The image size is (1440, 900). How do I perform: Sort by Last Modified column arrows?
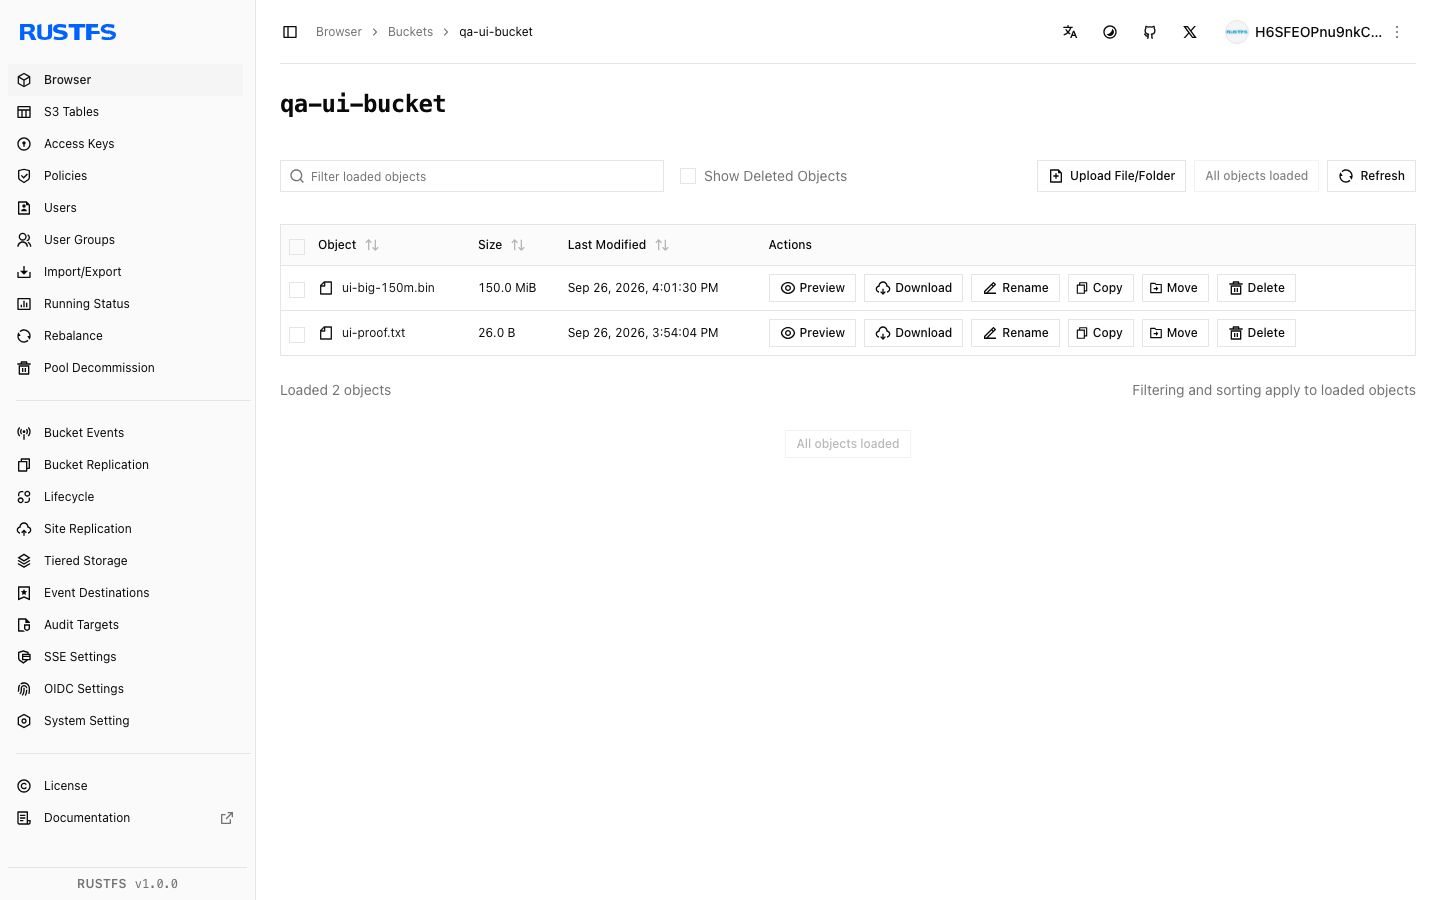point(662,245)
